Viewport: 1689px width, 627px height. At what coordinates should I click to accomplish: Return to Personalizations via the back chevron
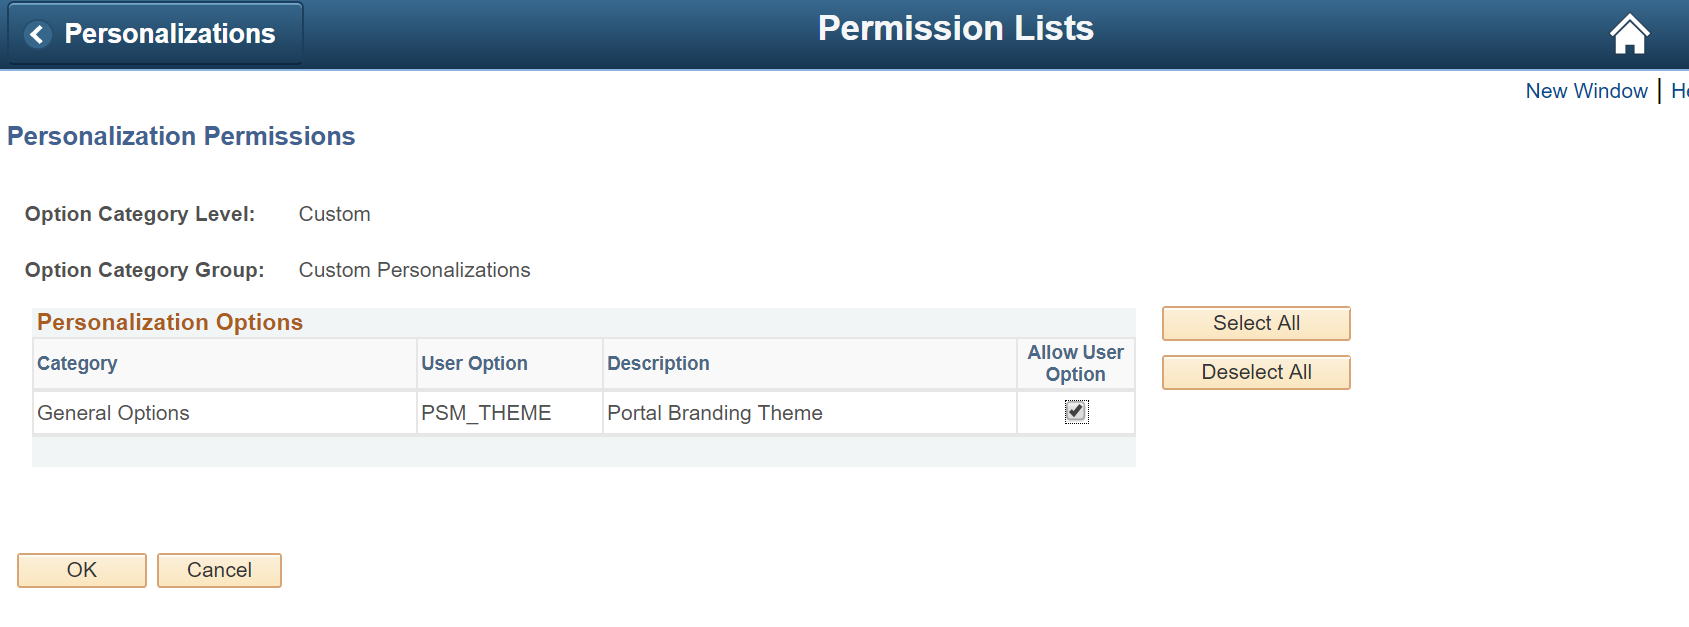[37, 33]
